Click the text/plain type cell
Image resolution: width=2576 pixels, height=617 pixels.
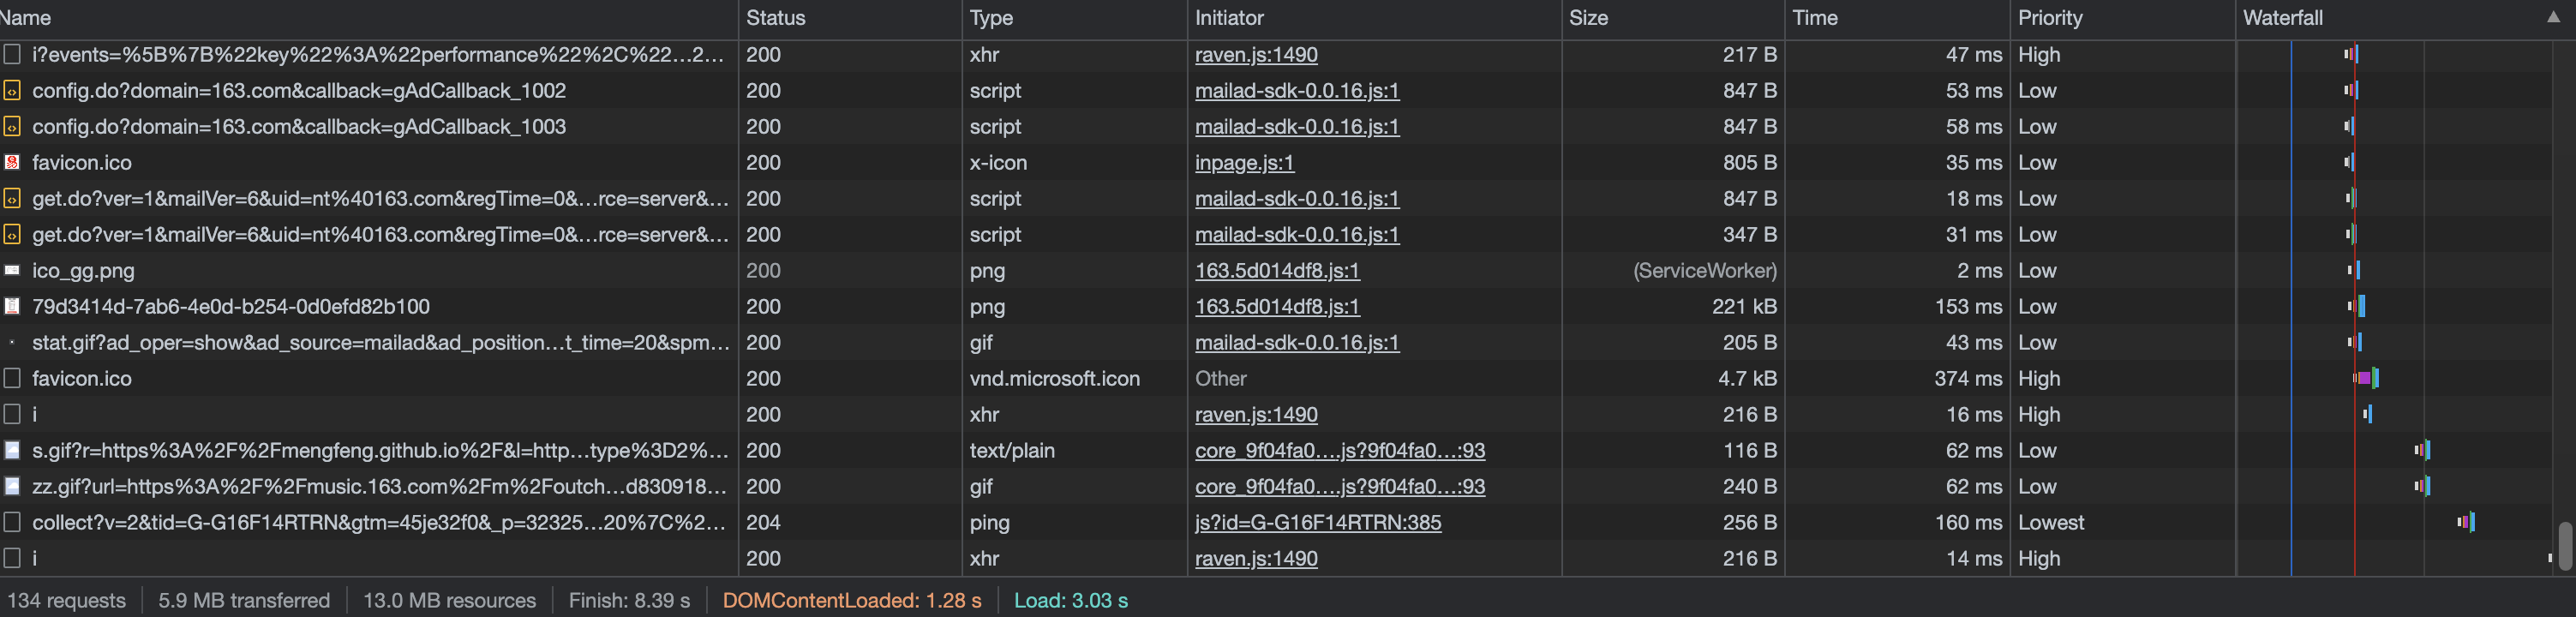pyautogui.click(x=1012, y=450)
